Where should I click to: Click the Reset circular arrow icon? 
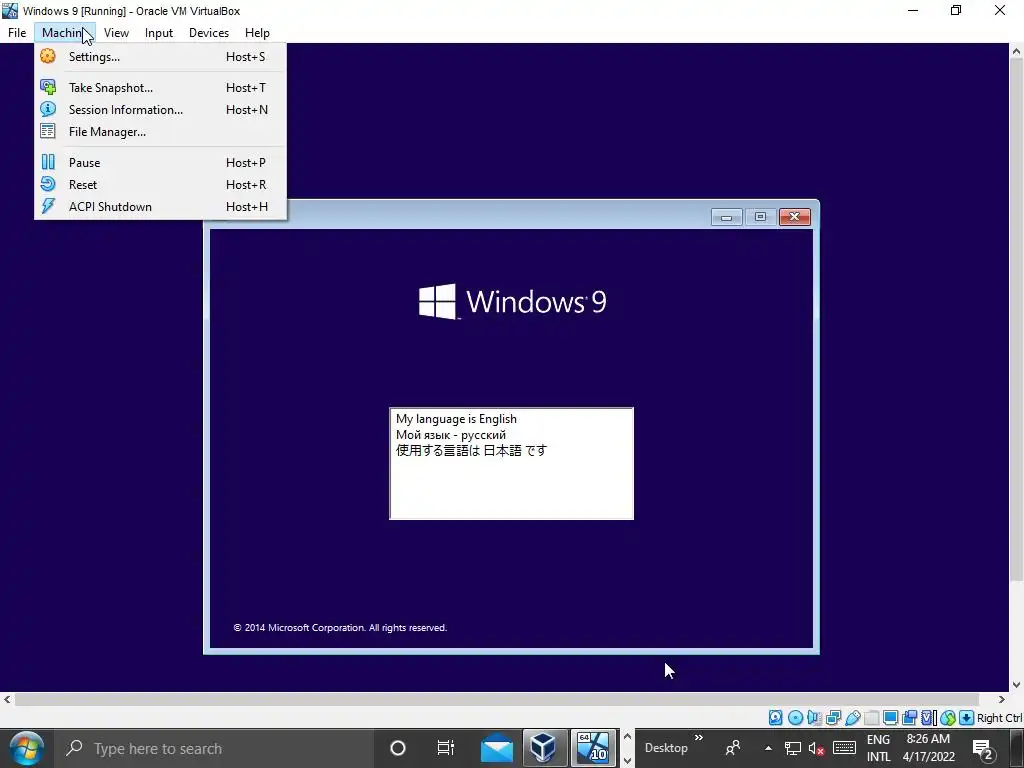tap(48, 184)
